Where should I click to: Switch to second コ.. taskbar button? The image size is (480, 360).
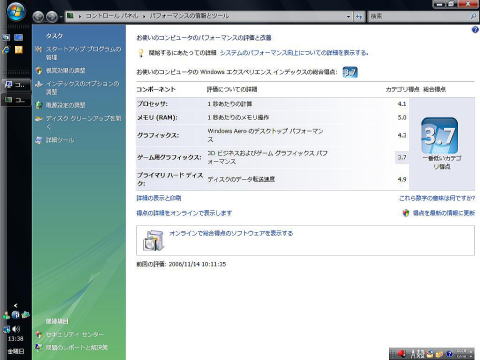click(16, 100)
